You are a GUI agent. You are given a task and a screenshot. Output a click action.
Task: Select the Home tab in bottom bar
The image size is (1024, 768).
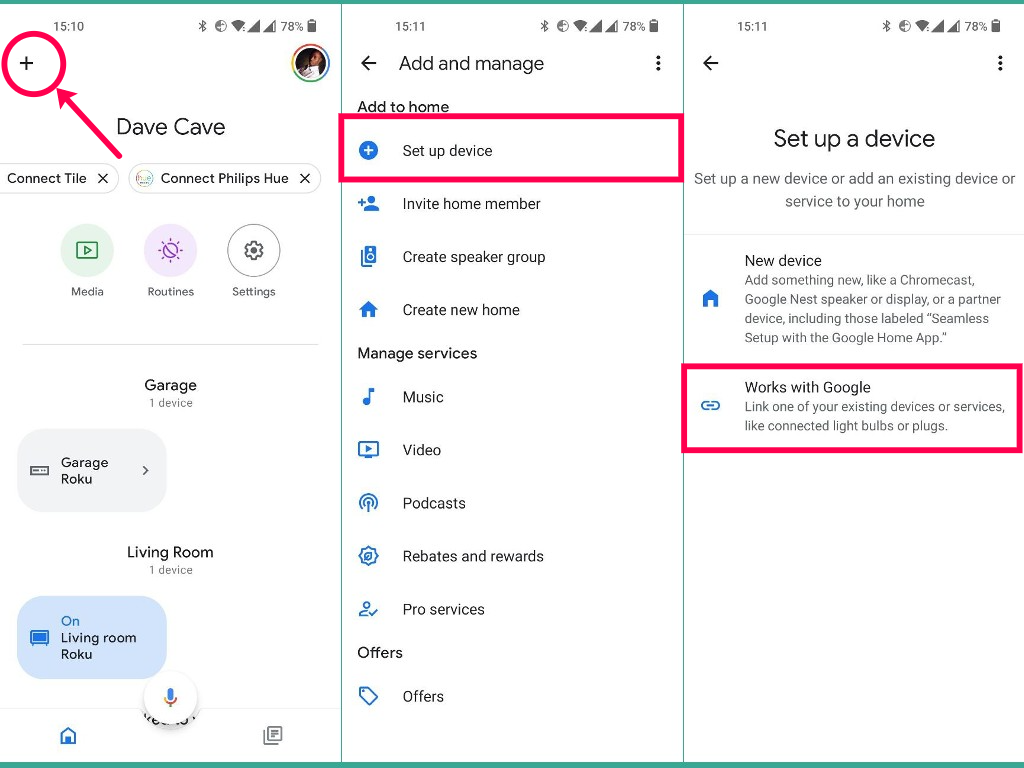click(x=68, y=736)
